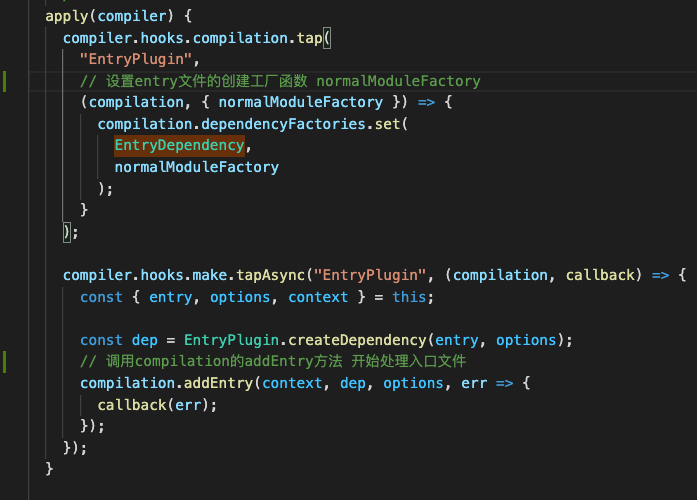The image size is (697, 500).
Task: Click the createDependency method name
Action: click(357, 340)
